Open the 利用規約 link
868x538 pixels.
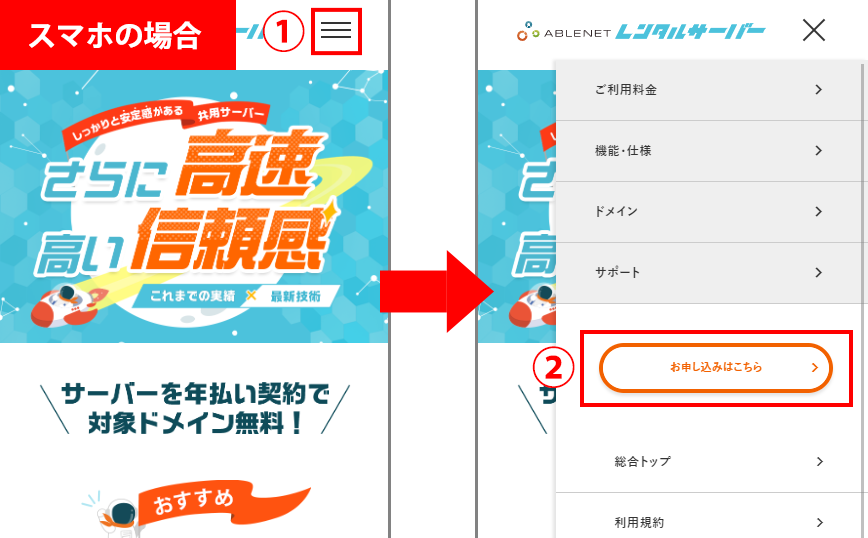[x=709, y=520]
